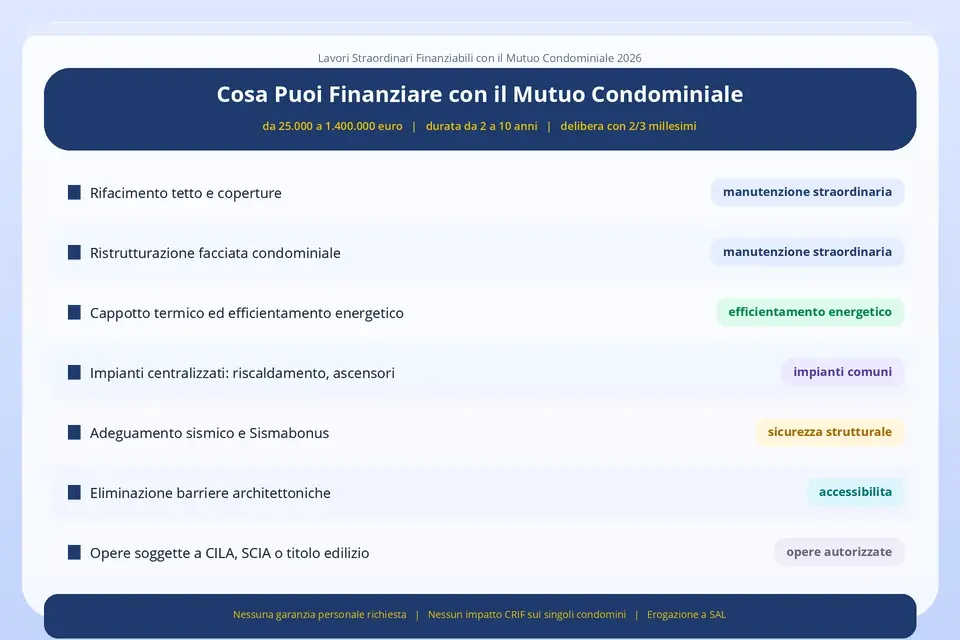The height and width of the screenshot is (640, 960).
Task: Select the teal accessibilita tag
Action: click(855, 492)
